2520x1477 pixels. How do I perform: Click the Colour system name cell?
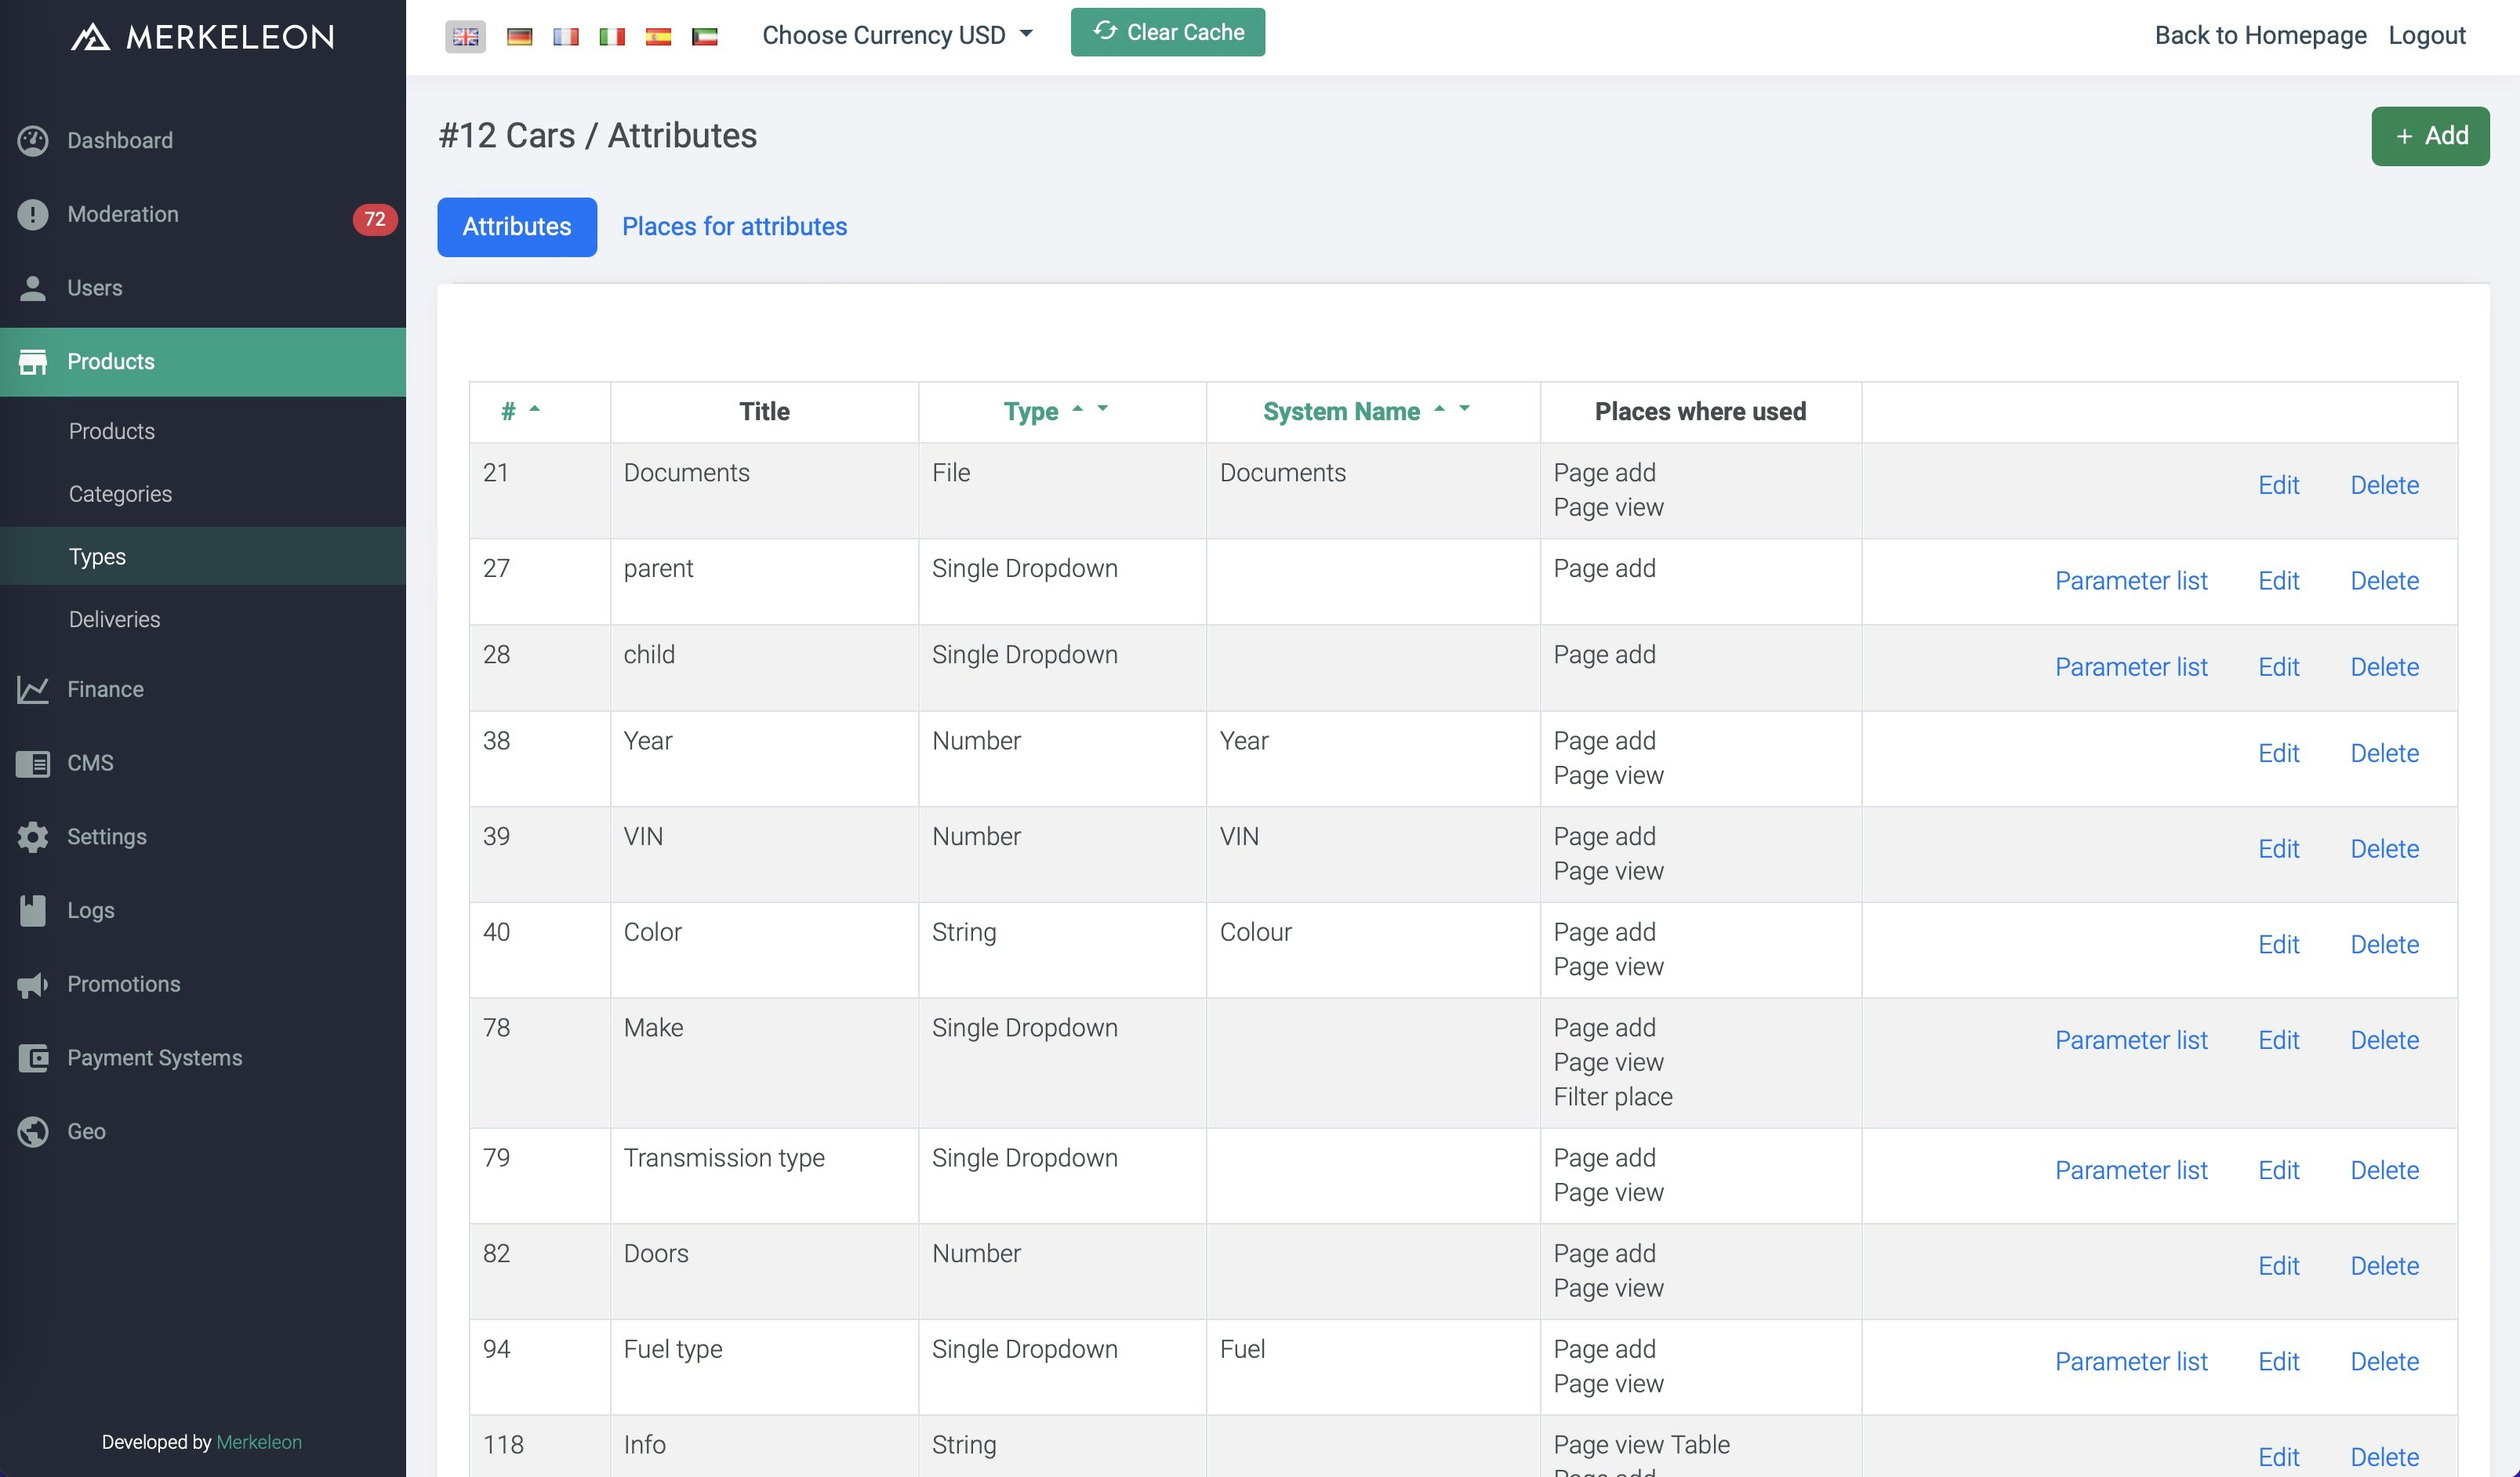(x=1373, y=950)
